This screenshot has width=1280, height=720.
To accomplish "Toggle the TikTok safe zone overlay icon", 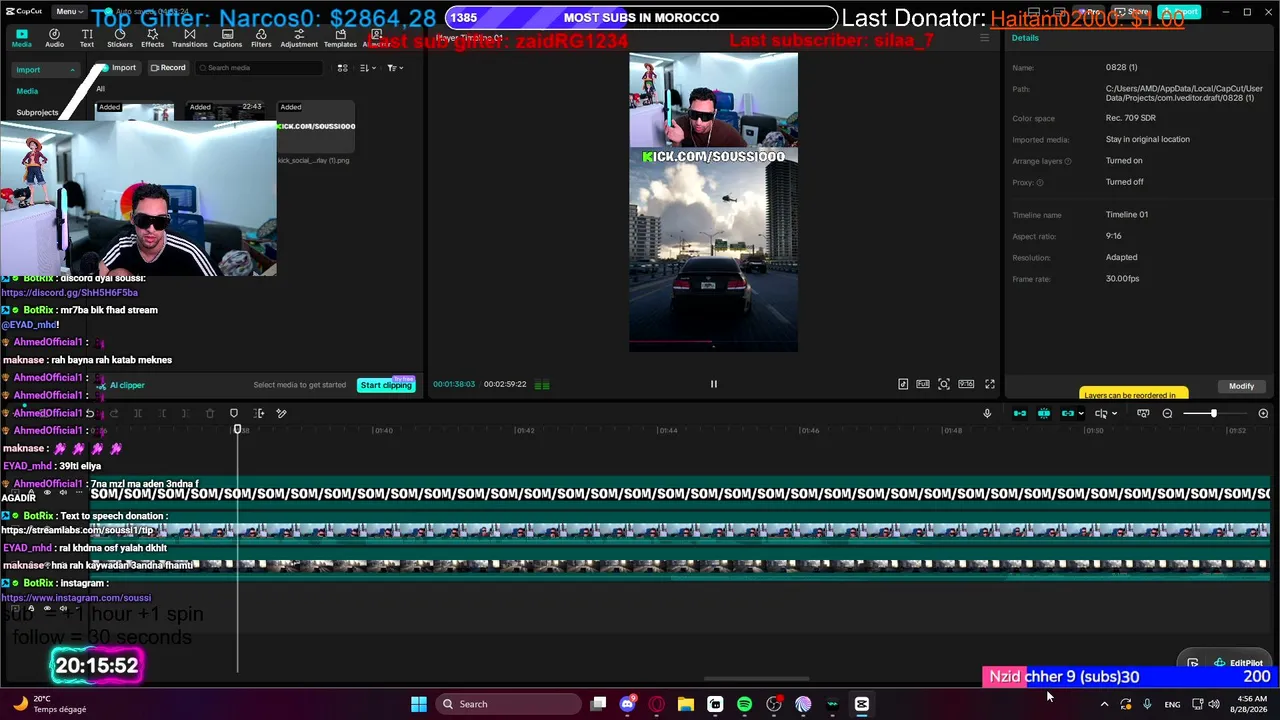I will (x=903, y=384).
